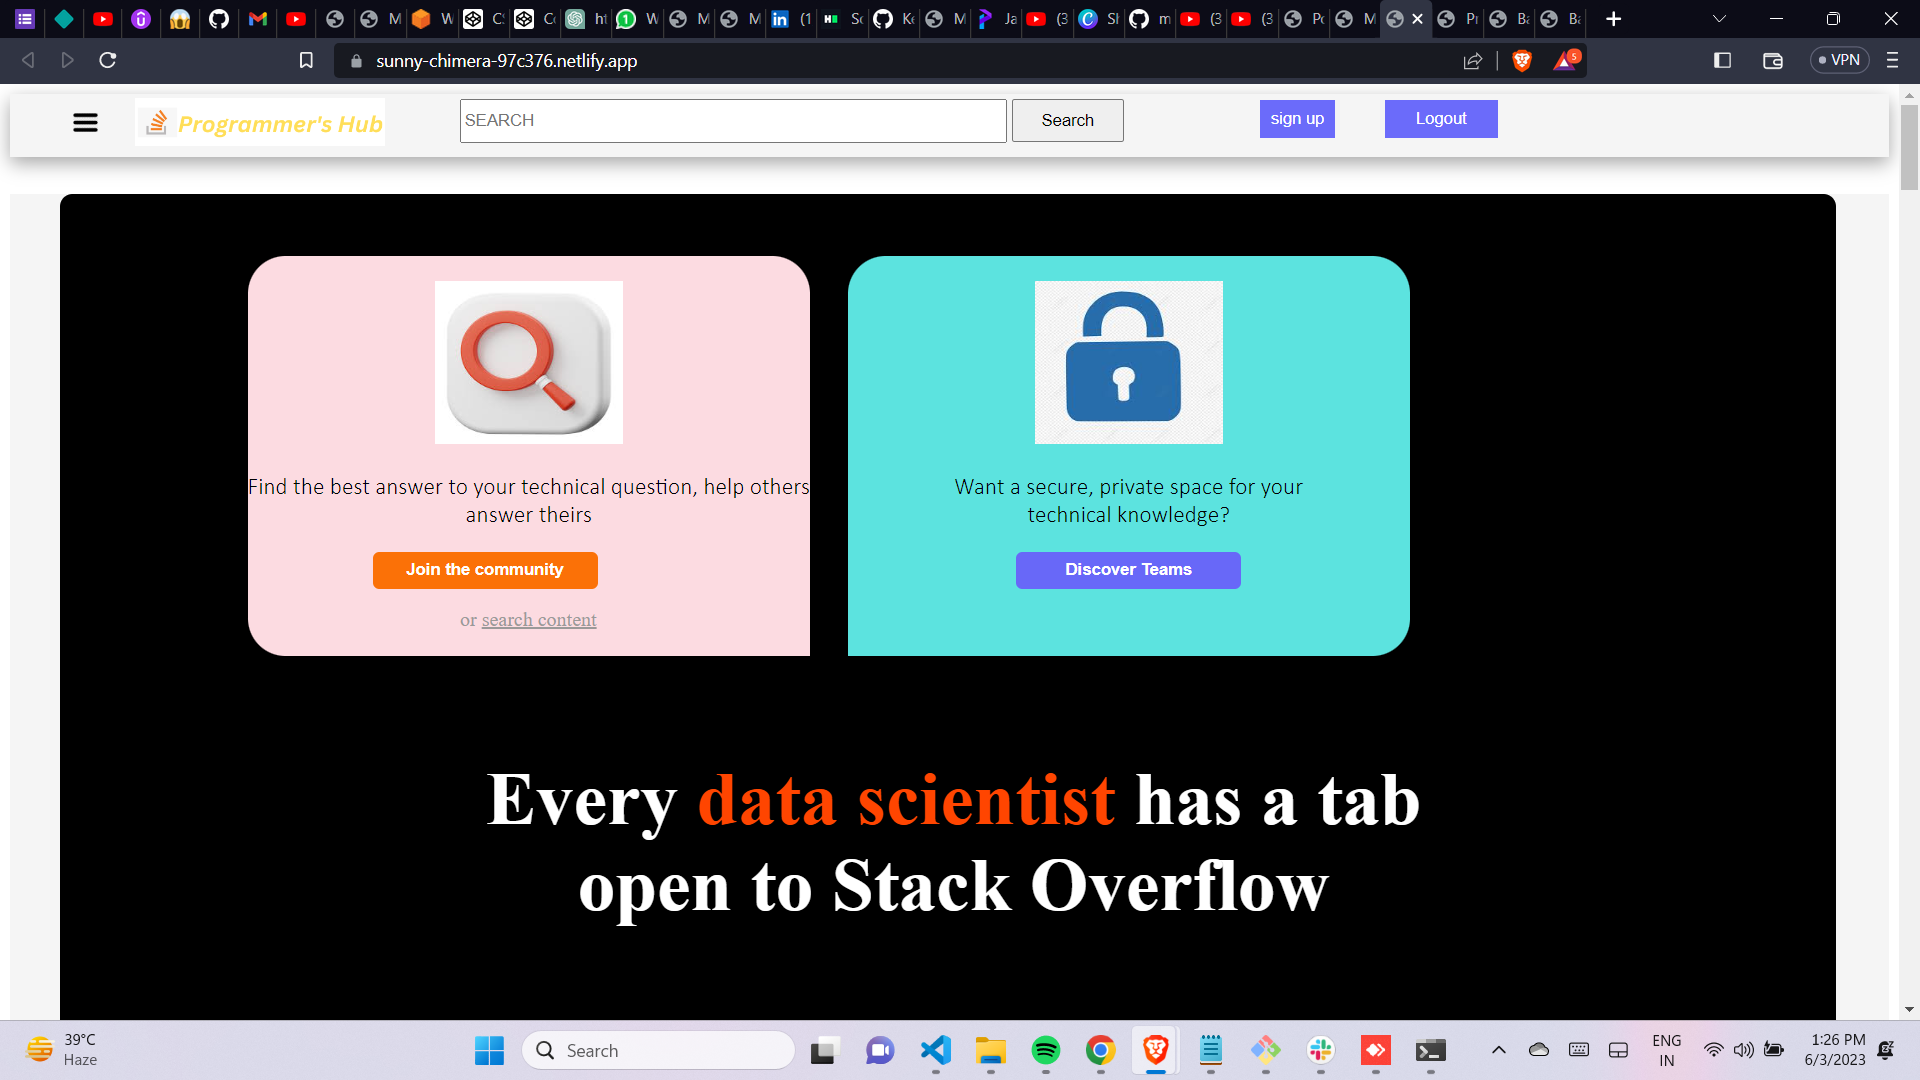Focus the SEARCH input field
Screen dimensions: 1920x1080
point(733,120)
